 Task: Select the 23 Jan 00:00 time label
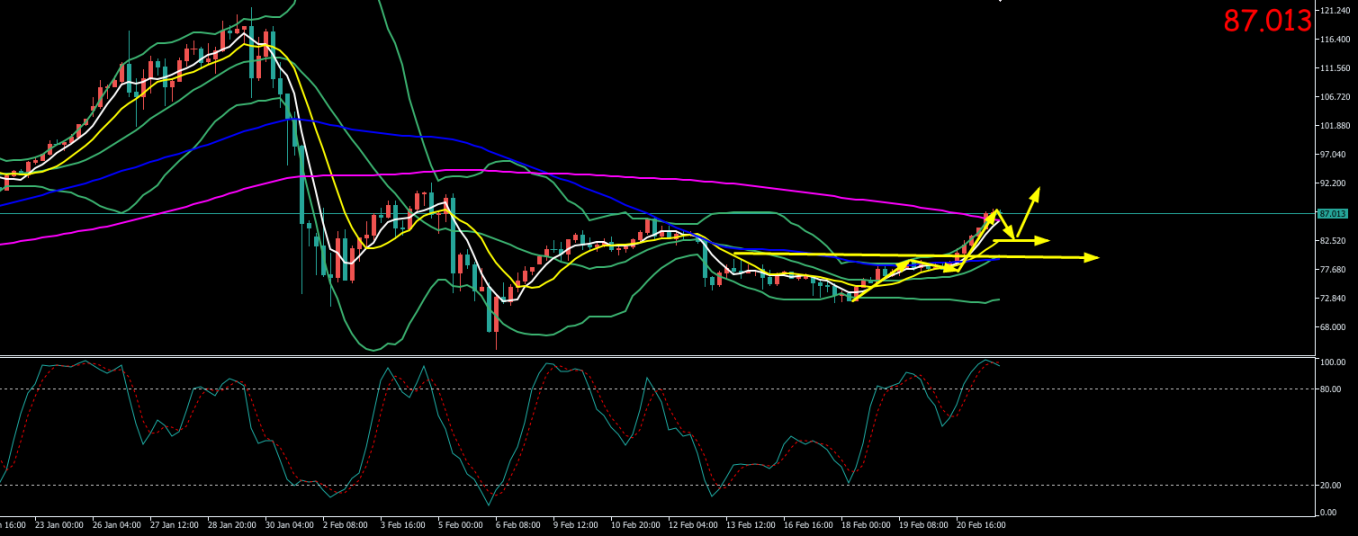click(x=58, y=524)
